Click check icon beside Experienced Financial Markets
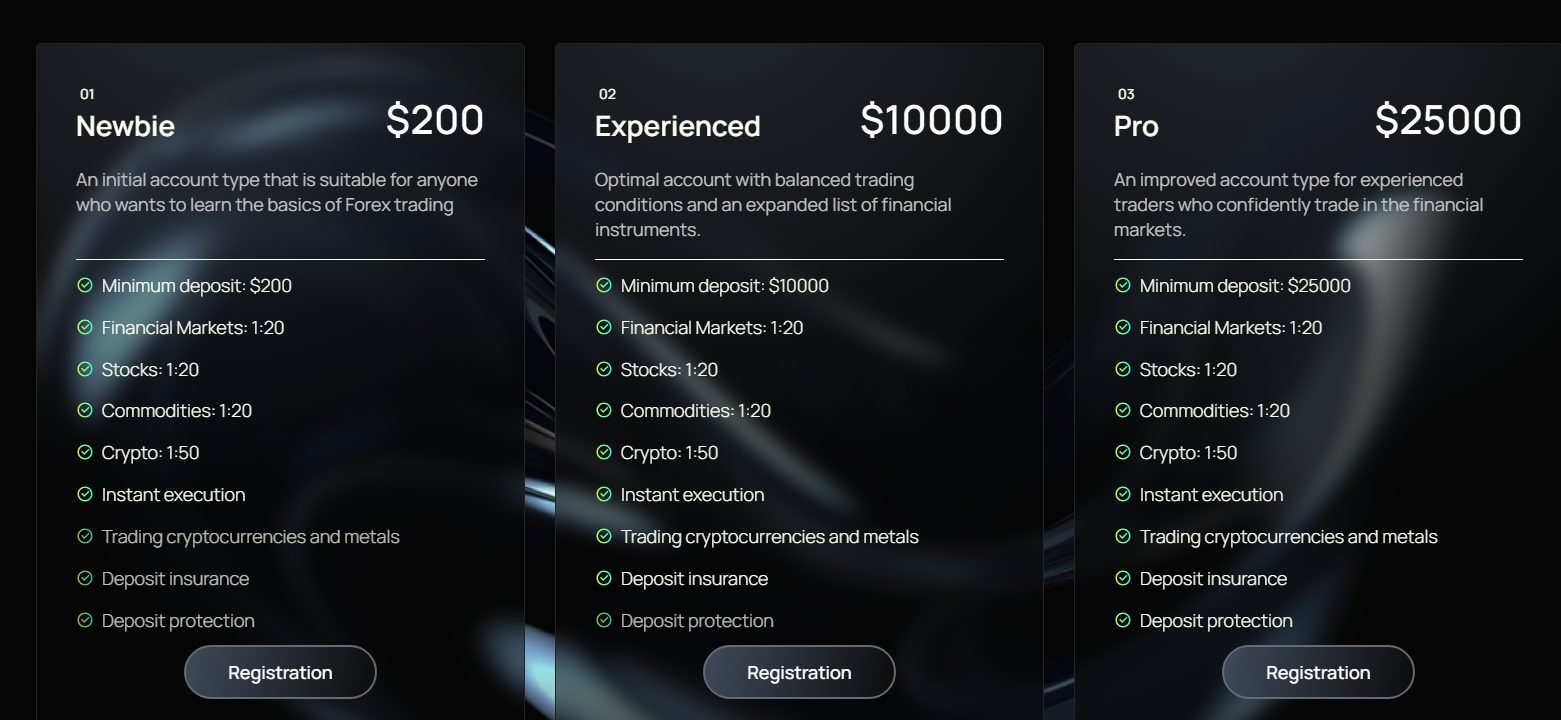This screenshot has width=1561, height=720. [604, 327]
